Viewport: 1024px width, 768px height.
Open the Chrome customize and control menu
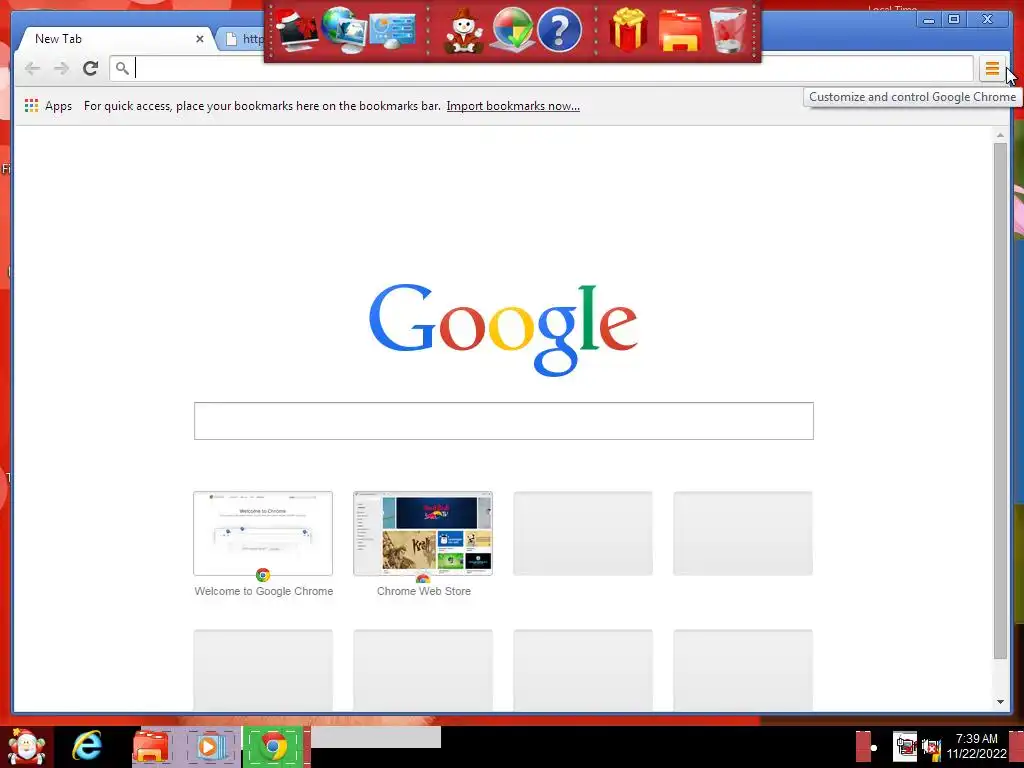(992, 69)
